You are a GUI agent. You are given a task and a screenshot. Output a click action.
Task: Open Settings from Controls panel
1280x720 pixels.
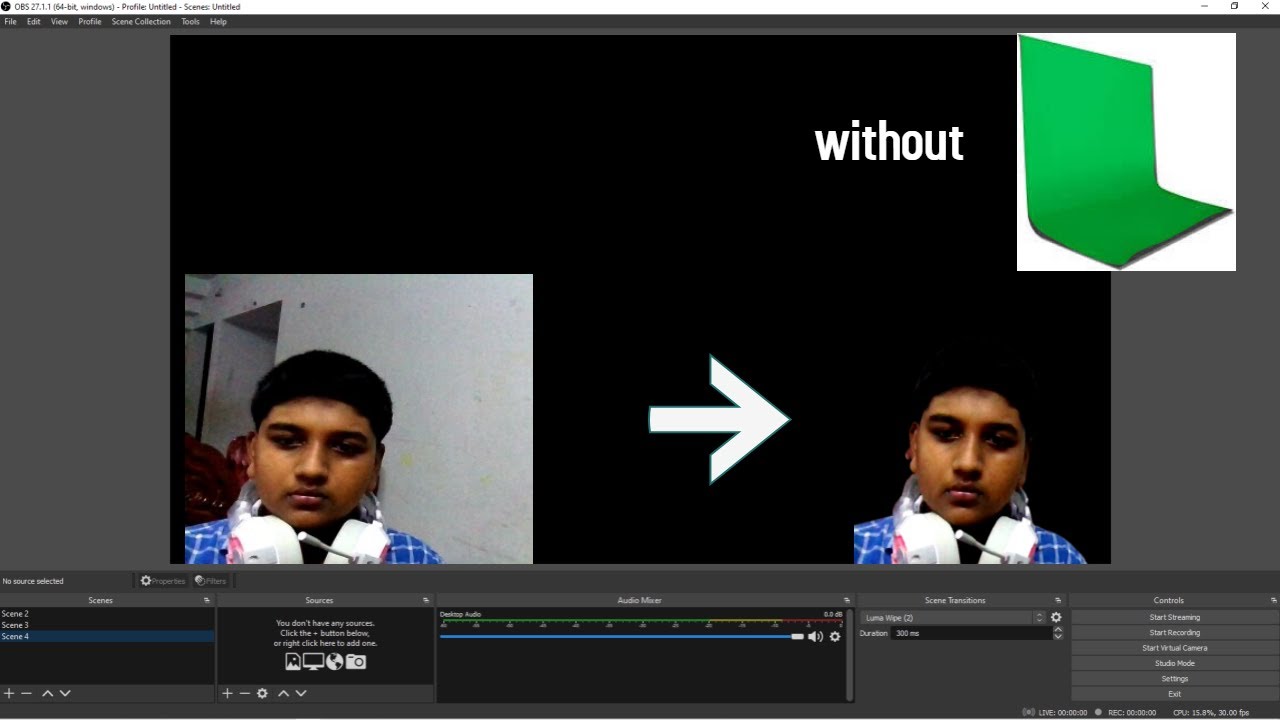click(1174, 679)
